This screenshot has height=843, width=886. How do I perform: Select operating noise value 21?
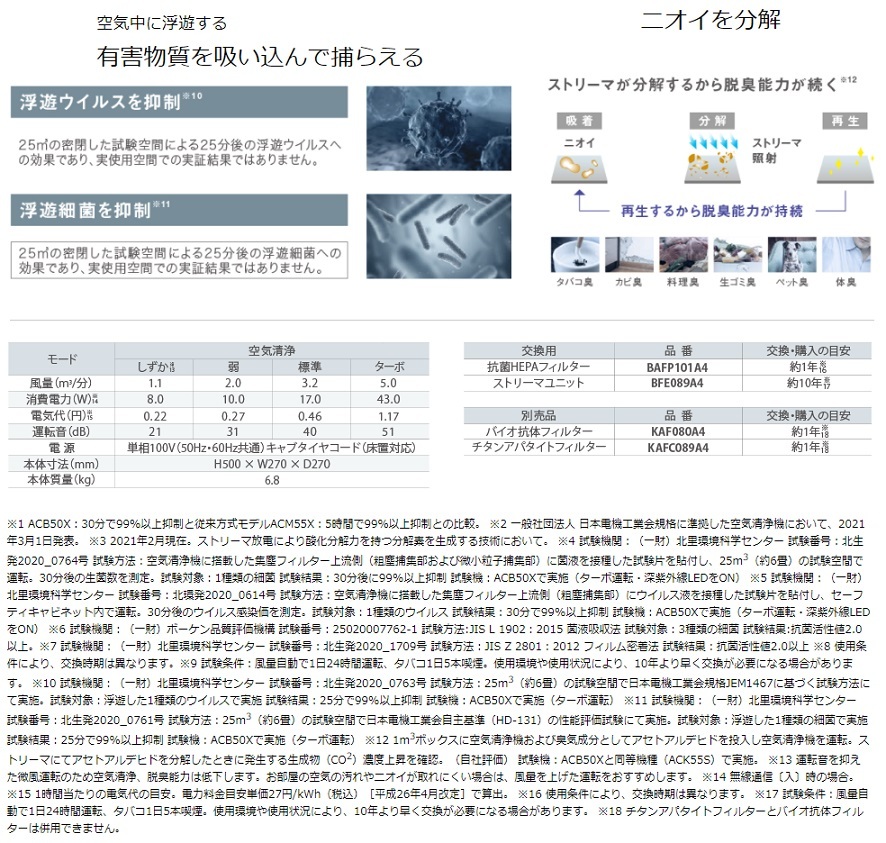pos(155,432)
